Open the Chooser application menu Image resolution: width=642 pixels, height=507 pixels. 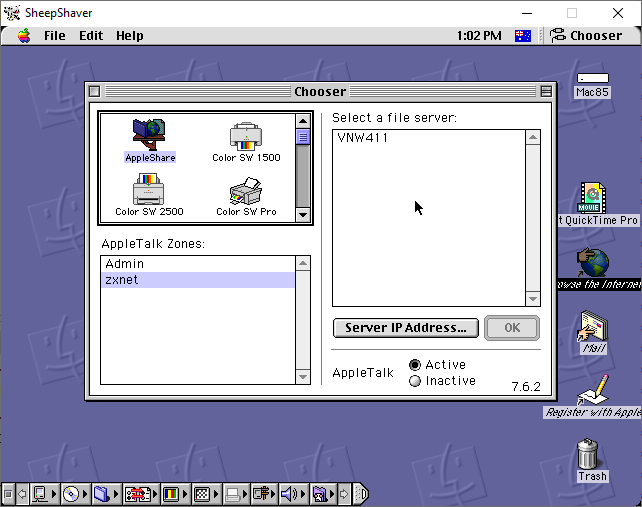[586, 36]
